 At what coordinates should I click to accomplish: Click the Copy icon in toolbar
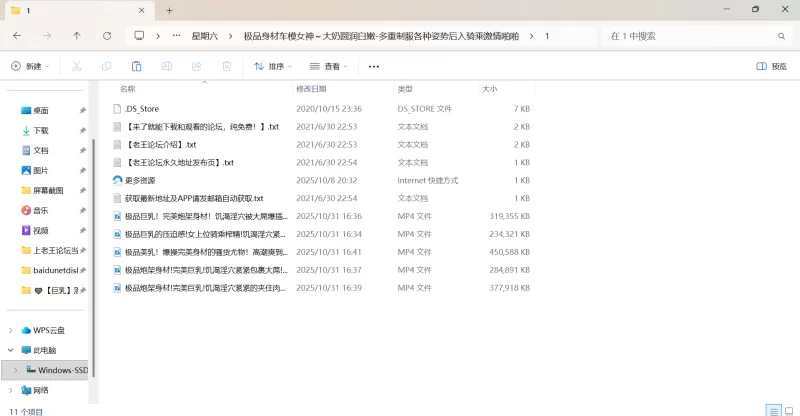click(x=107, y=67)
